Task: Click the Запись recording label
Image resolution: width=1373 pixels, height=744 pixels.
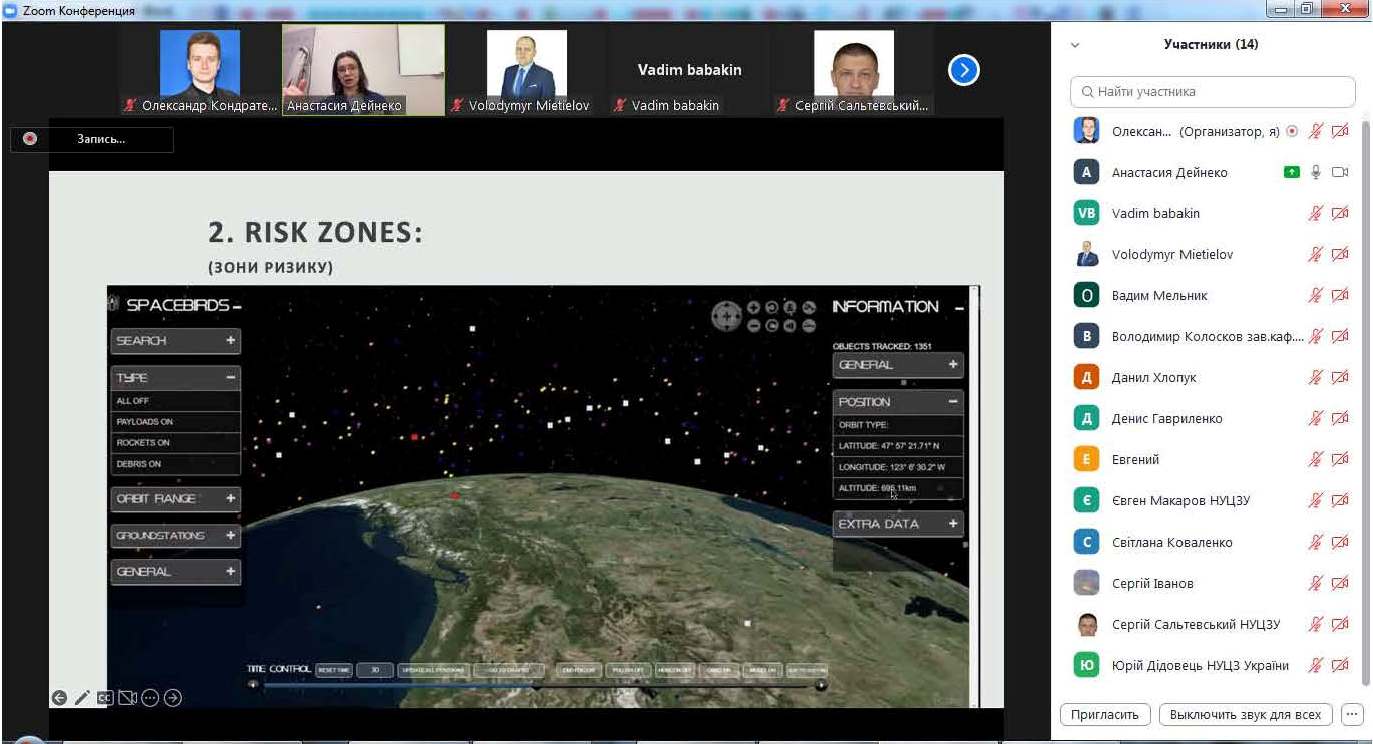Action: [101, 139]
